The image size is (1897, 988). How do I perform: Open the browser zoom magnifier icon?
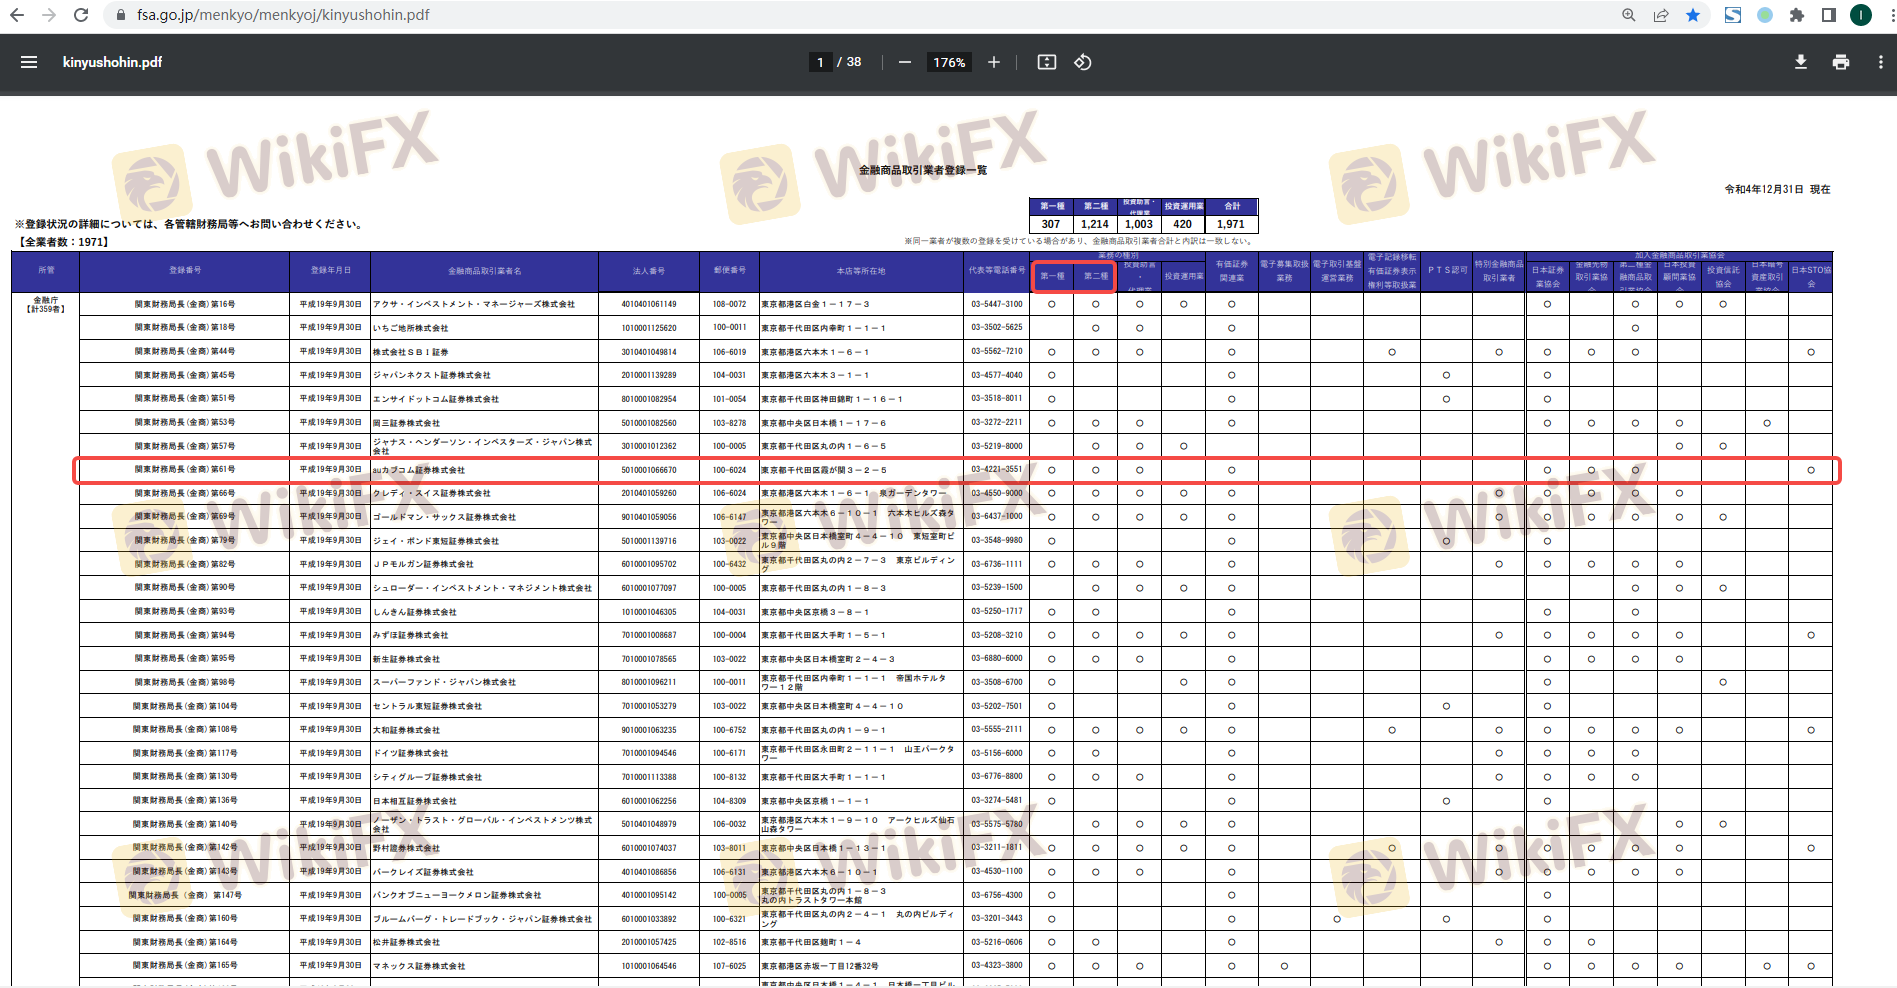coord(1629,15)
